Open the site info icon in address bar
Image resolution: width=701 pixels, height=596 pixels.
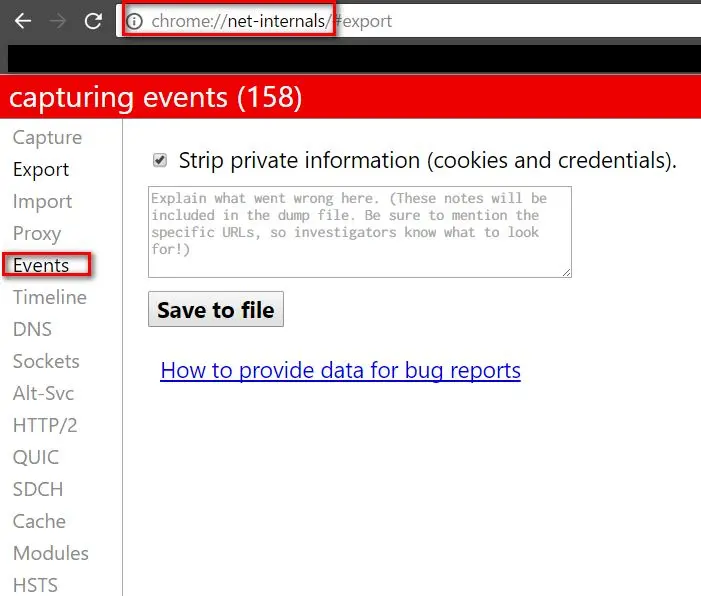[x=134, y=21]
